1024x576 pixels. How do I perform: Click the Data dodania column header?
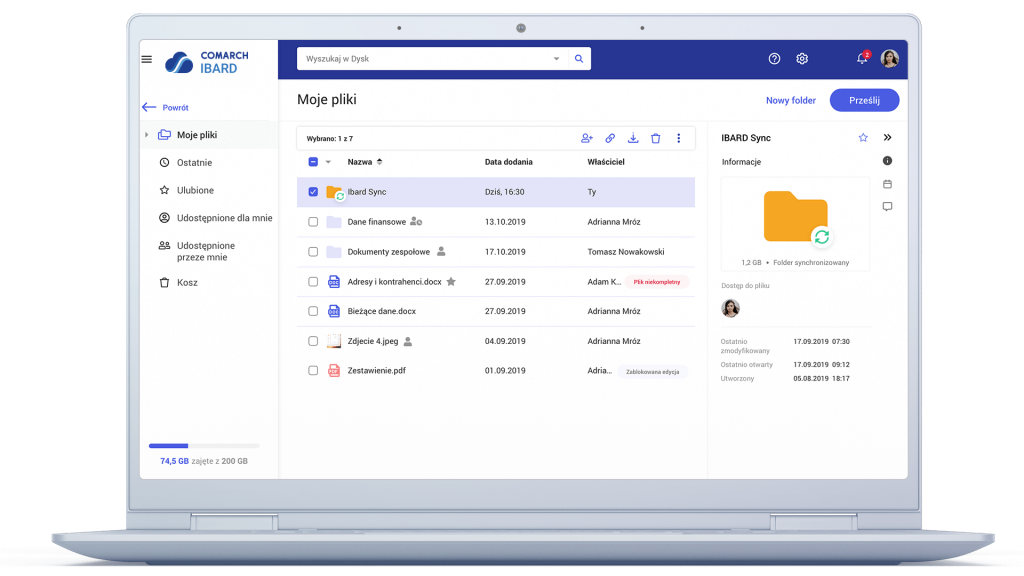click(x=508, y=162)
